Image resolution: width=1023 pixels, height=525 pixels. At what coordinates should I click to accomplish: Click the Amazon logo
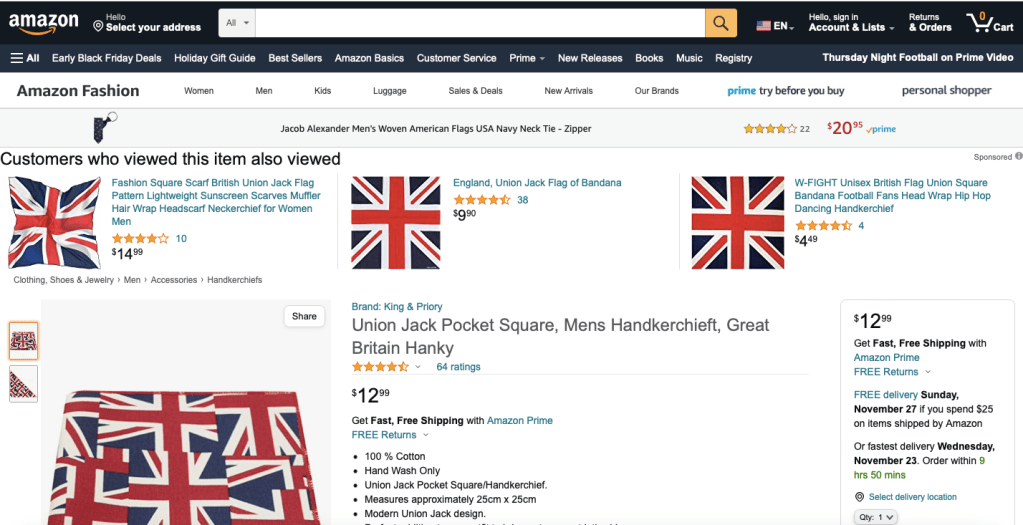[x=44, y=22]
